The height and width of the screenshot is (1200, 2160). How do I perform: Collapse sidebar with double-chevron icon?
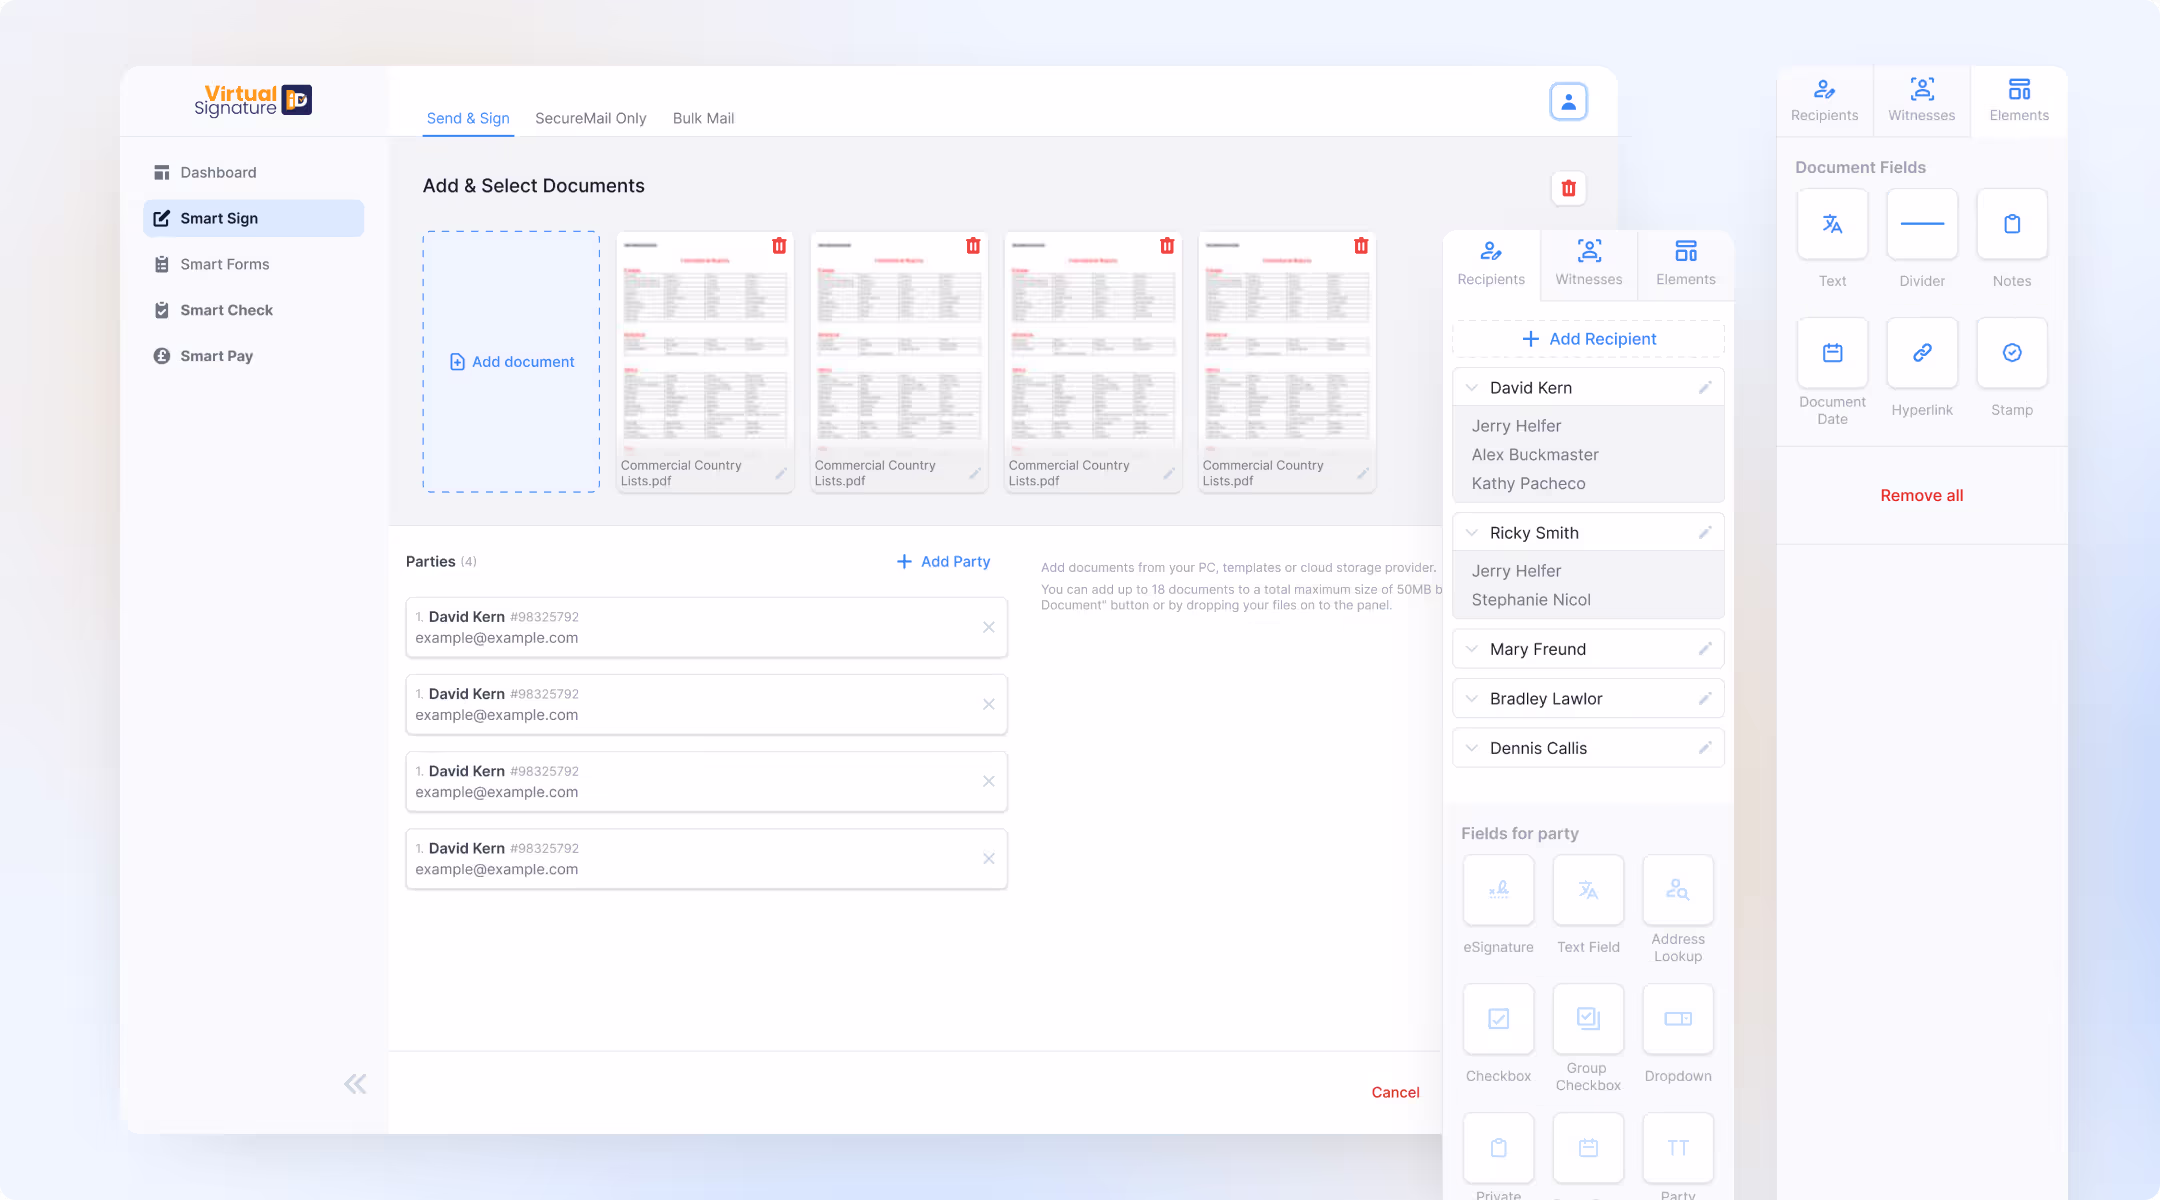click(355, 1084)
